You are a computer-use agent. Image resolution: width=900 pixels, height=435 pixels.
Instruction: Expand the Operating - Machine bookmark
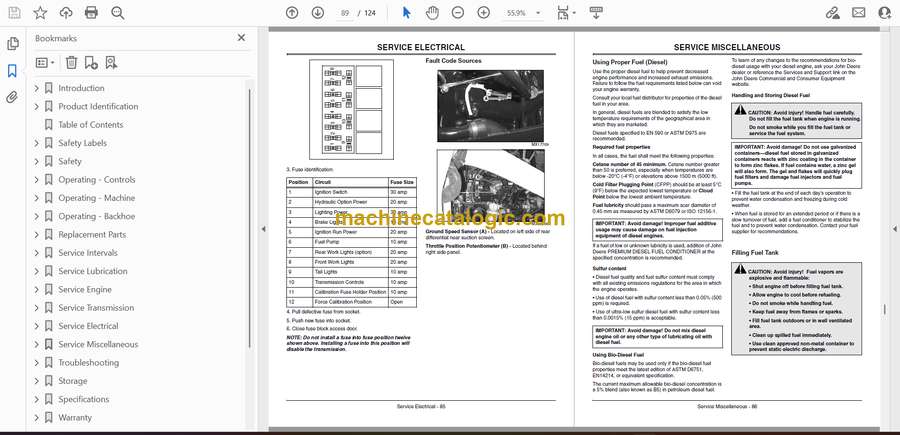click(x=37, y=198)
